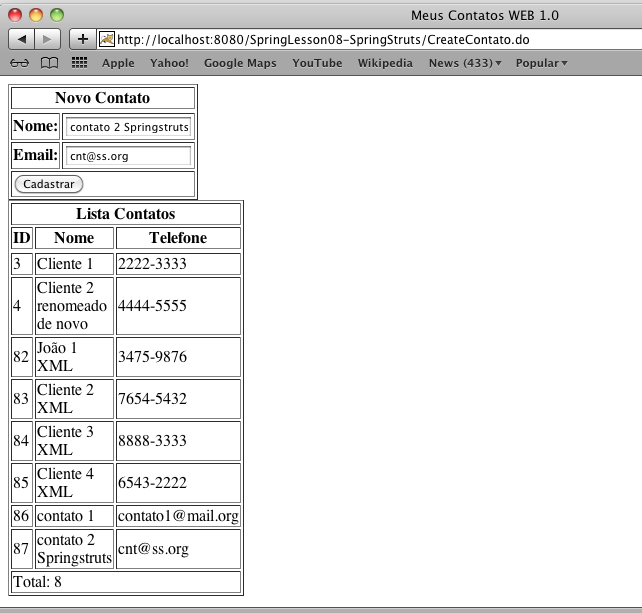Focus the Email input field
Viewport: 642px width, 613px height.
[x=128, y=156]
